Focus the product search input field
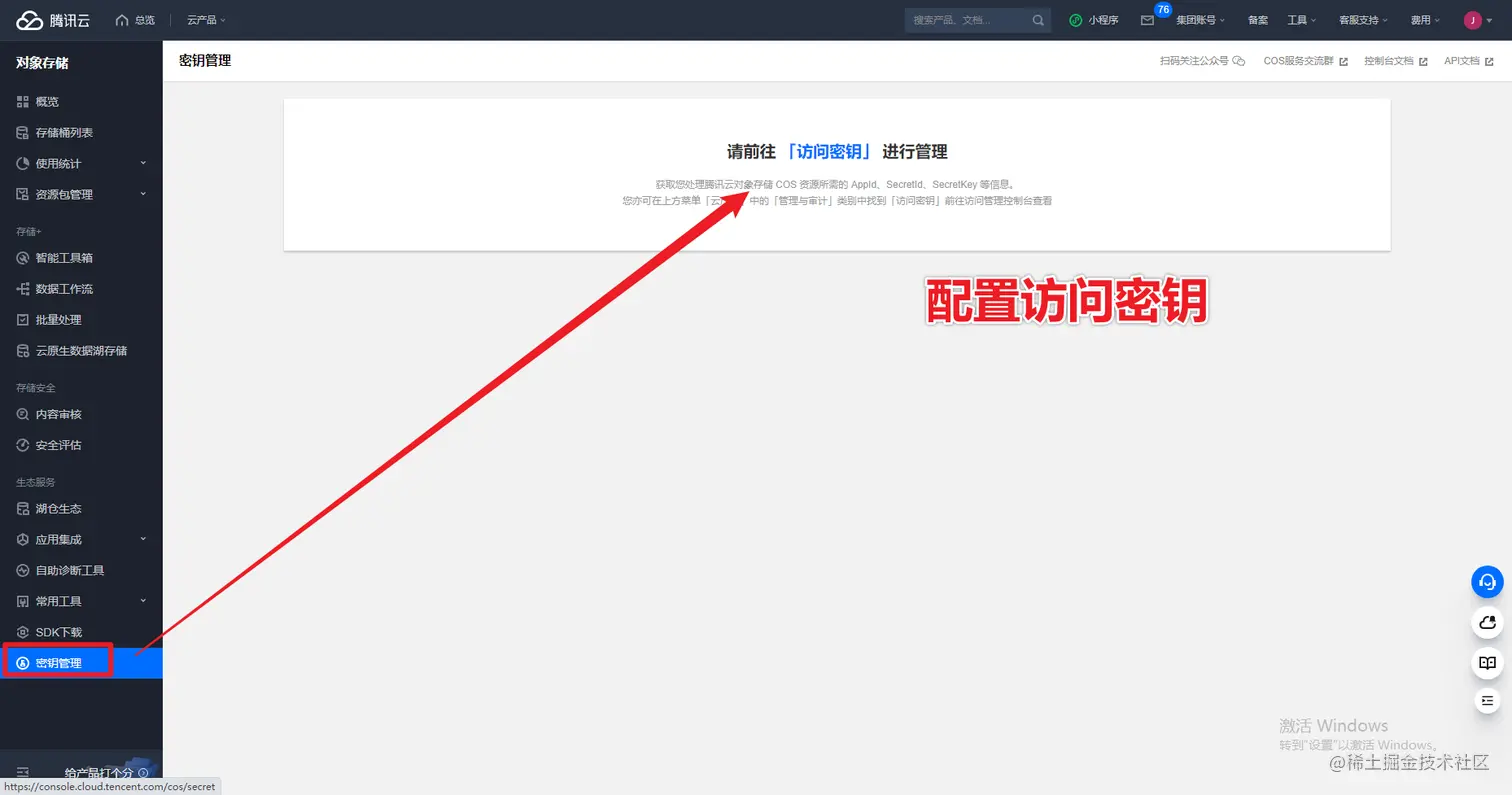The image size is (1512, 795). 967,20
